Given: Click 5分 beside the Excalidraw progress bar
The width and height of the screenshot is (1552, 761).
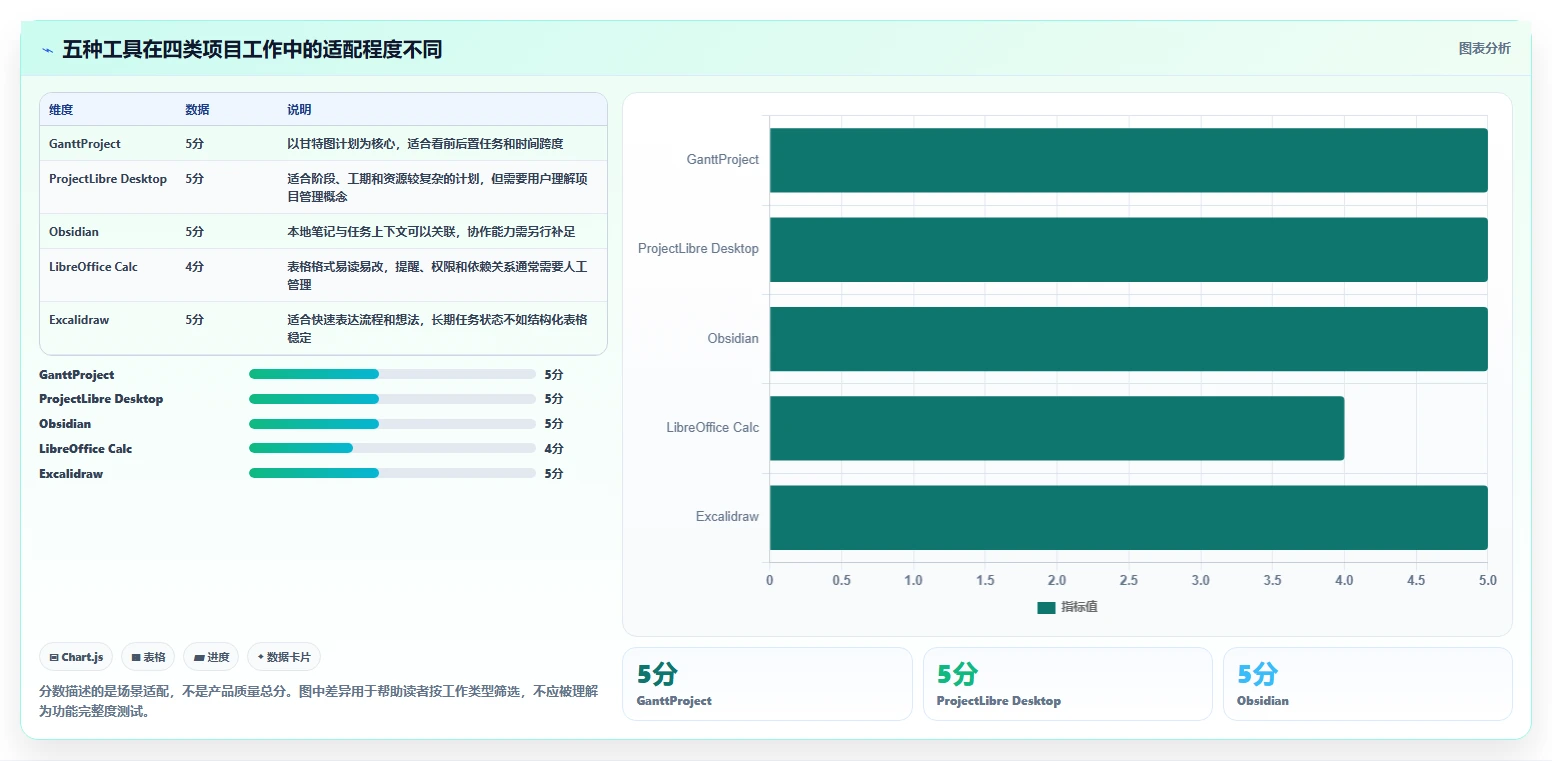Looking at the screenshot, I should point(554,473).
